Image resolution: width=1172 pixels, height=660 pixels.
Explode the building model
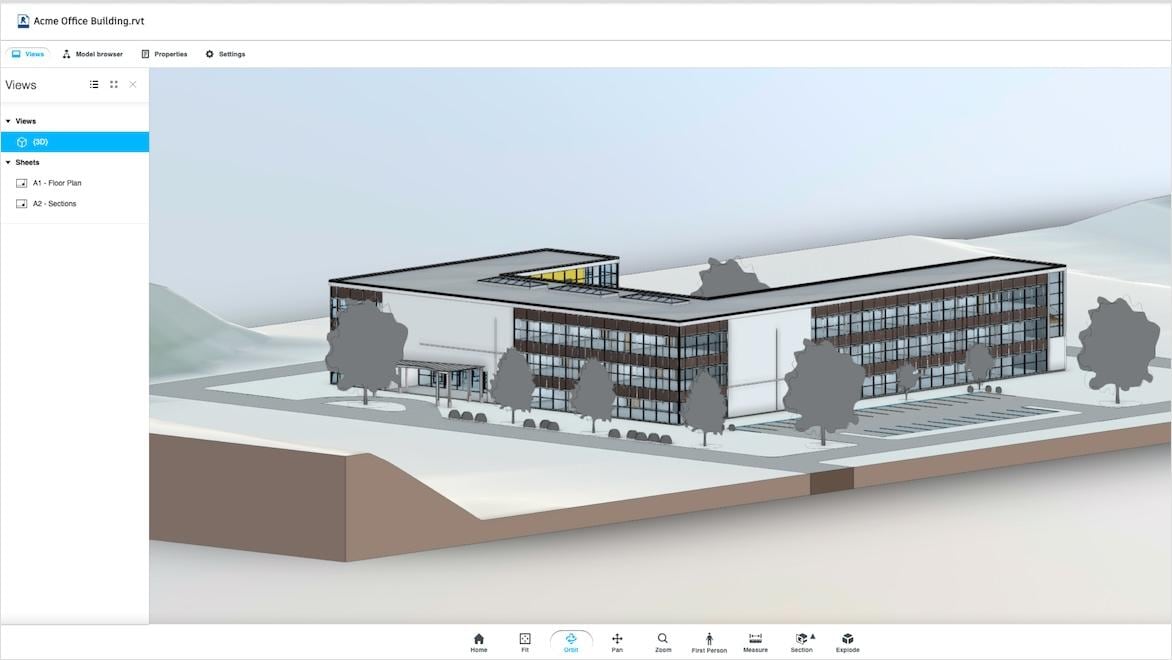pos(847,641)
